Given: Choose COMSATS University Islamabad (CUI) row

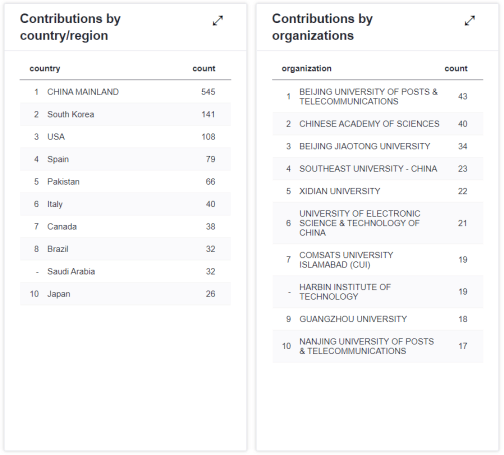Looking at the screenshot, I should coord(378,260).
